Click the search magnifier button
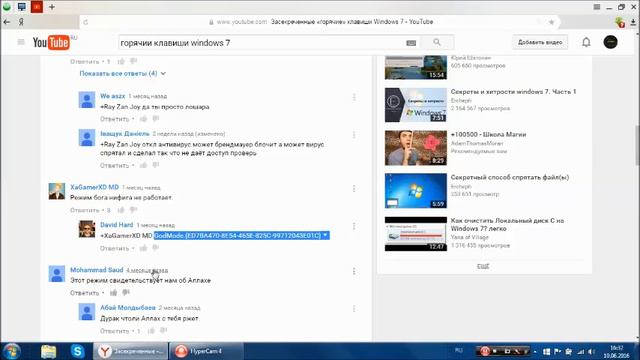 (437, 42)
